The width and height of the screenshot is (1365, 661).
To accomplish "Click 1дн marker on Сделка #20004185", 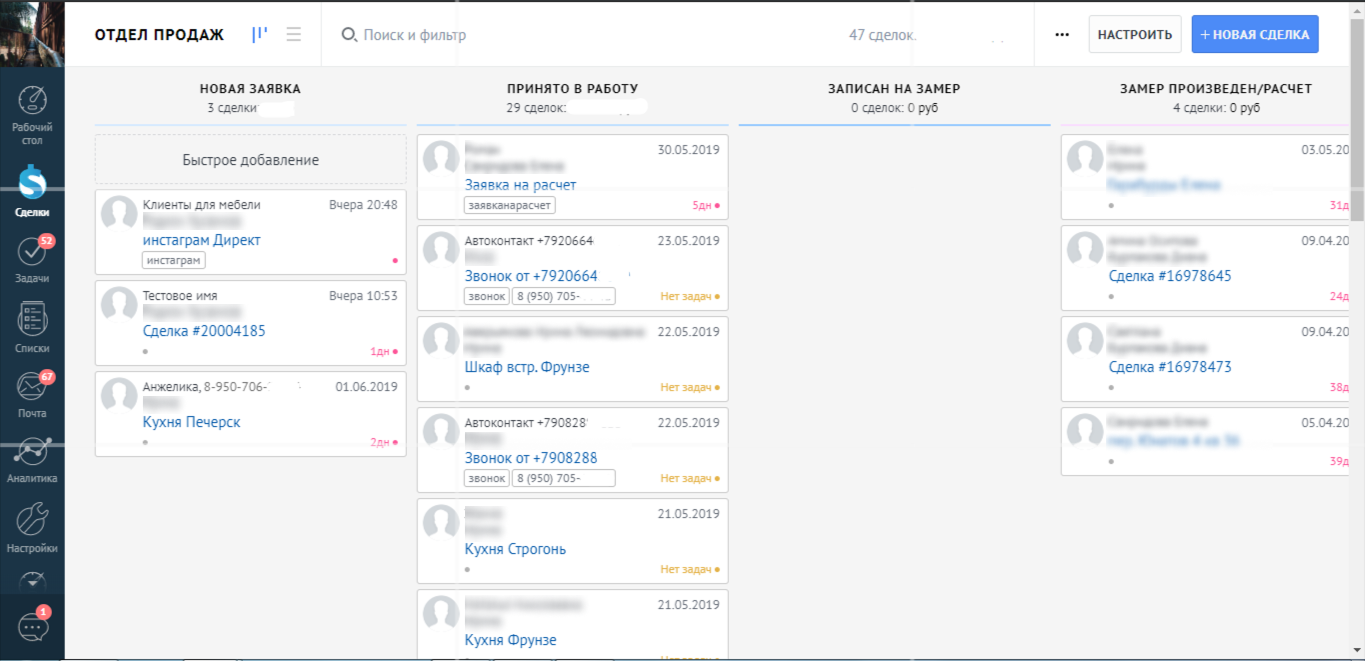I will (x=384, y=351).
